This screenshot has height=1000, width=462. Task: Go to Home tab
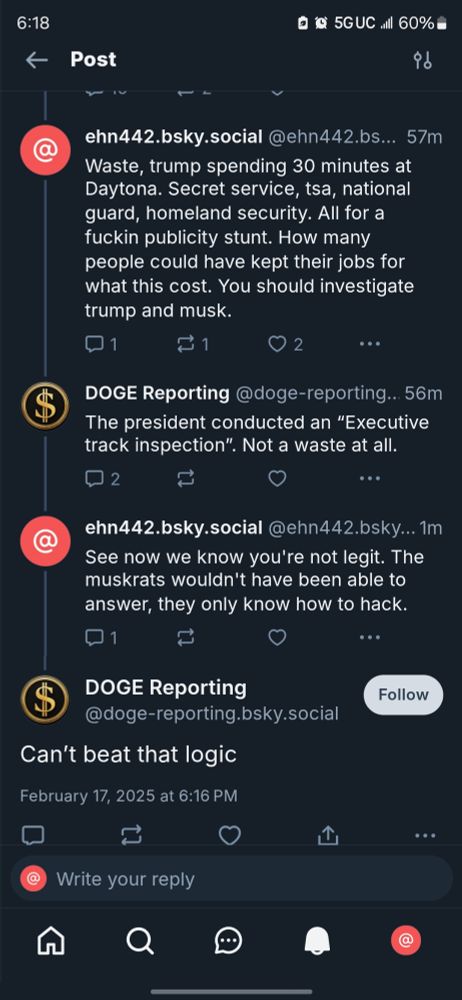click(51, 940)
